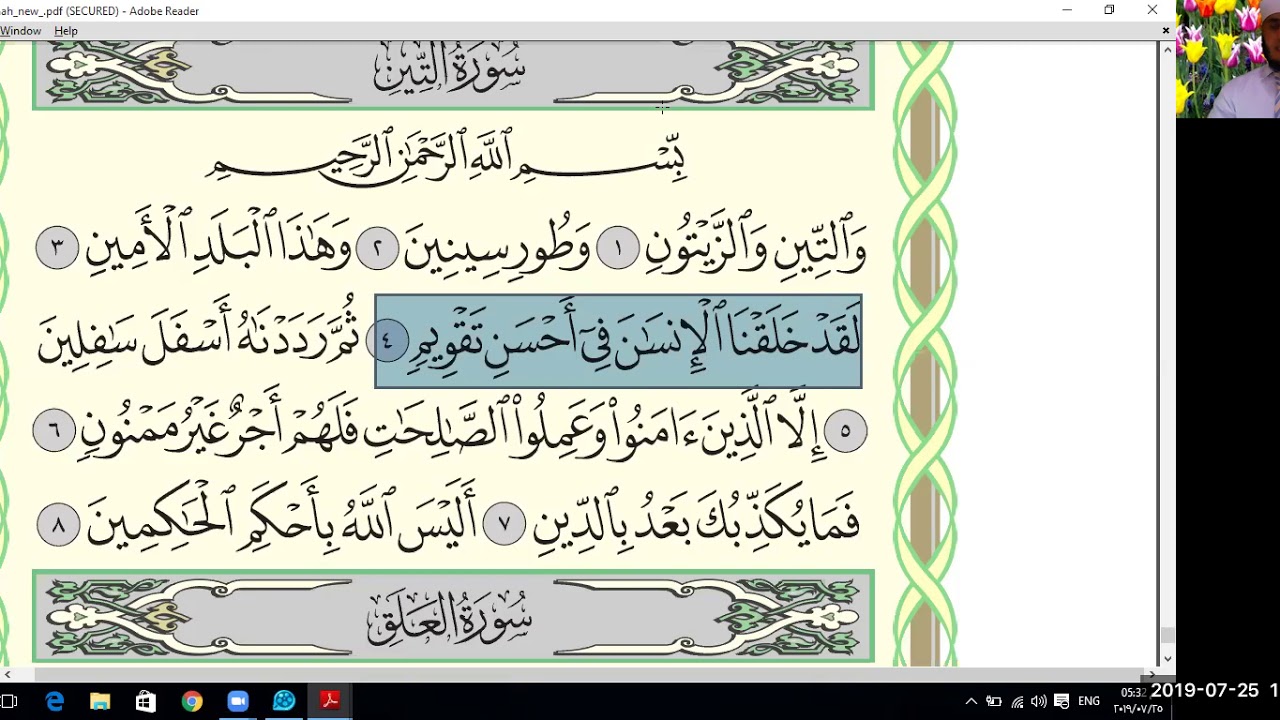
Task: Show hidden system tray icons
Action: pyautogui.click(x=971, y=702)
